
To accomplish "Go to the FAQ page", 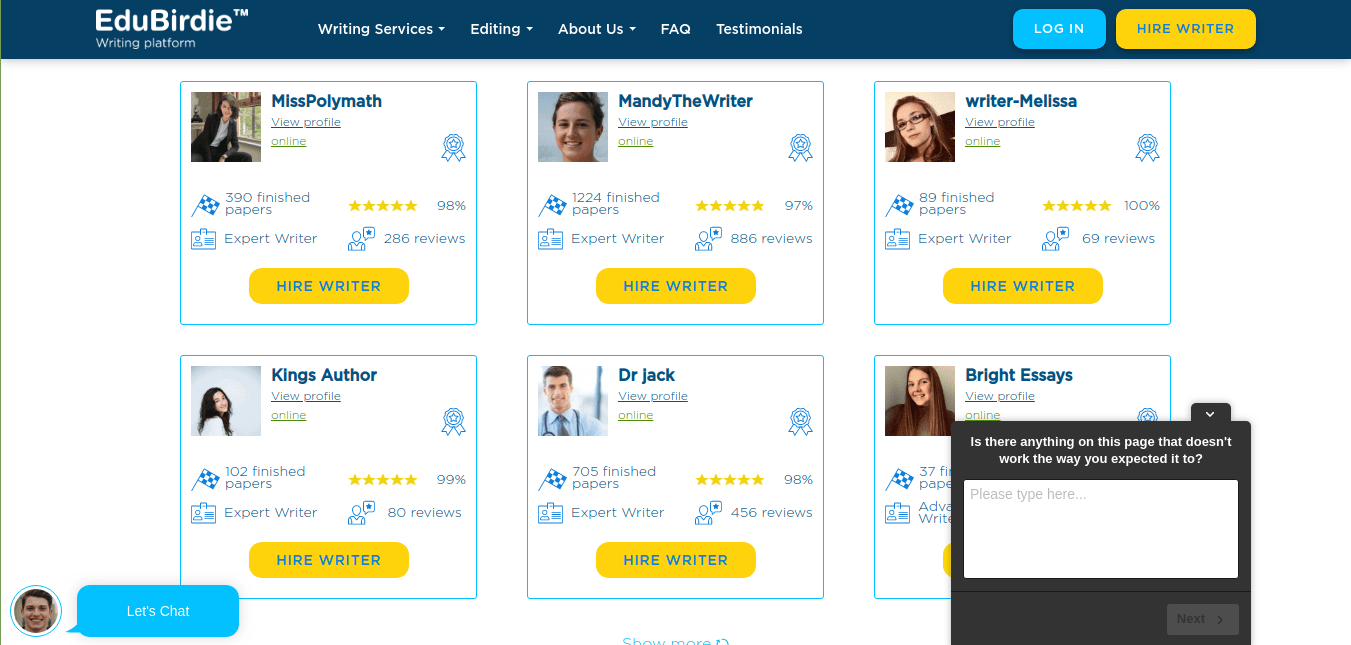I will (x=676, y=29).
